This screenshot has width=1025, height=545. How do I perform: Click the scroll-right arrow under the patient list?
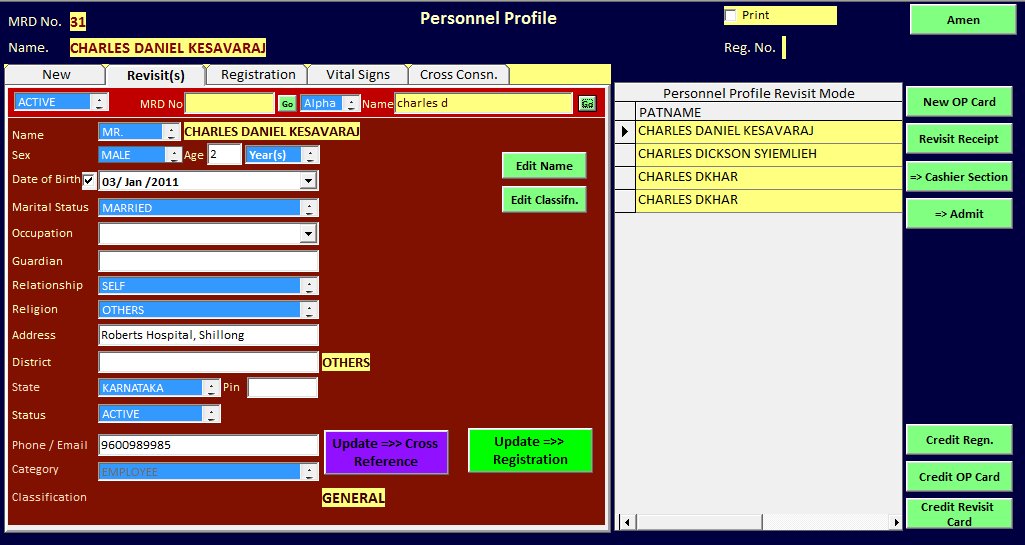click(896, 522)
